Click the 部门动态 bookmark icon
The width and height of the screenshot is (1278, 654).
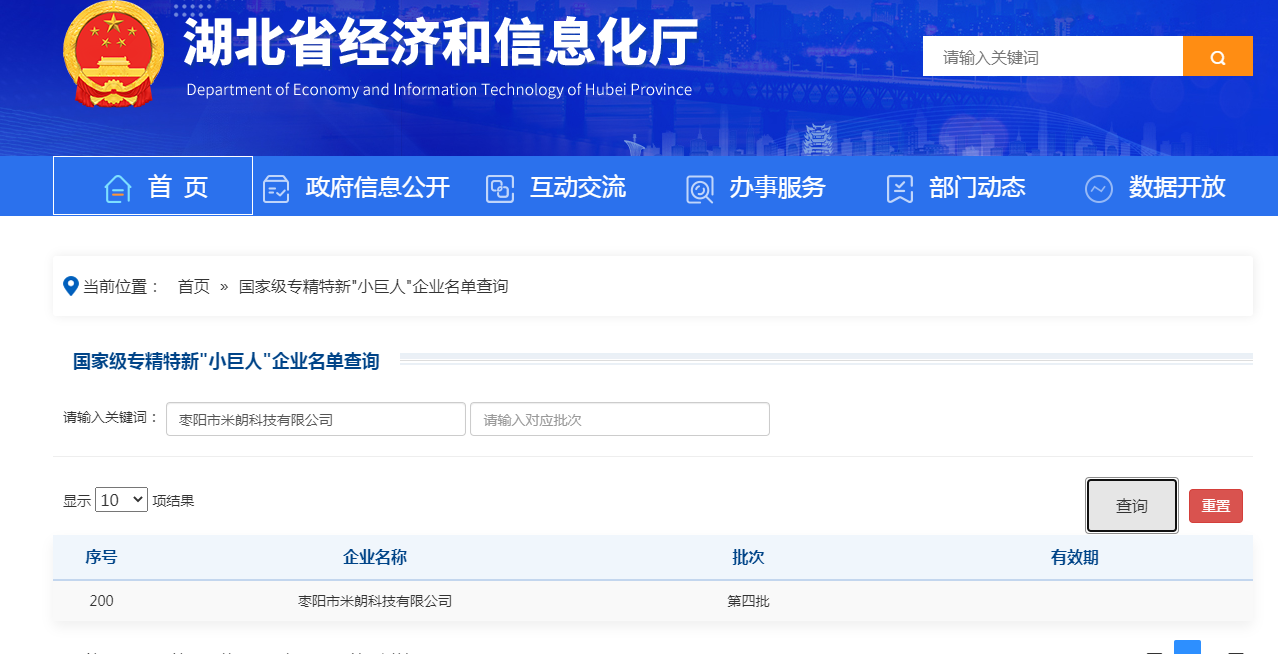(x=900, y=188)
